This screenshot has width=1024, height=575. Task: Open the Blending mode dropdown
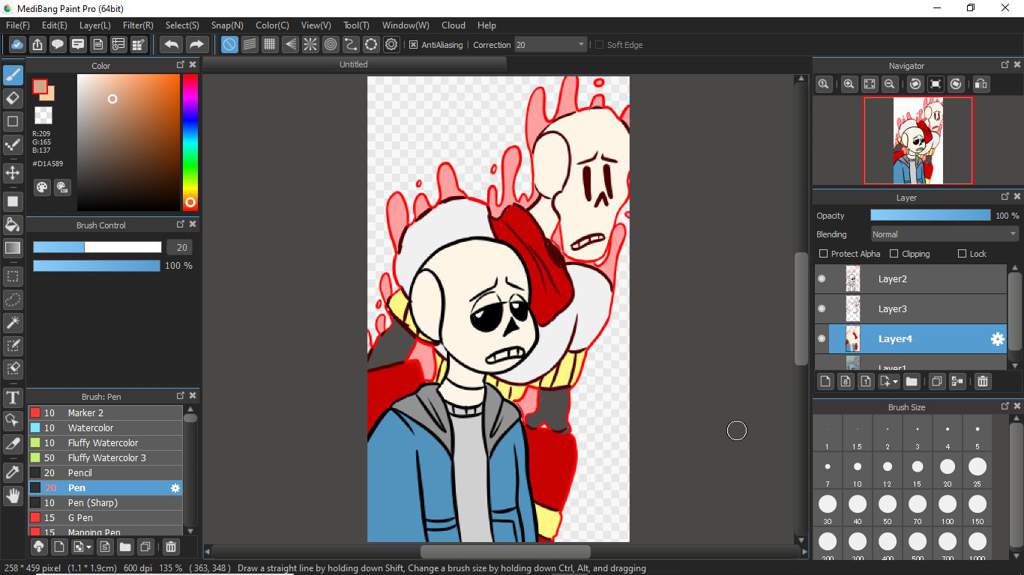pos(944,235)
